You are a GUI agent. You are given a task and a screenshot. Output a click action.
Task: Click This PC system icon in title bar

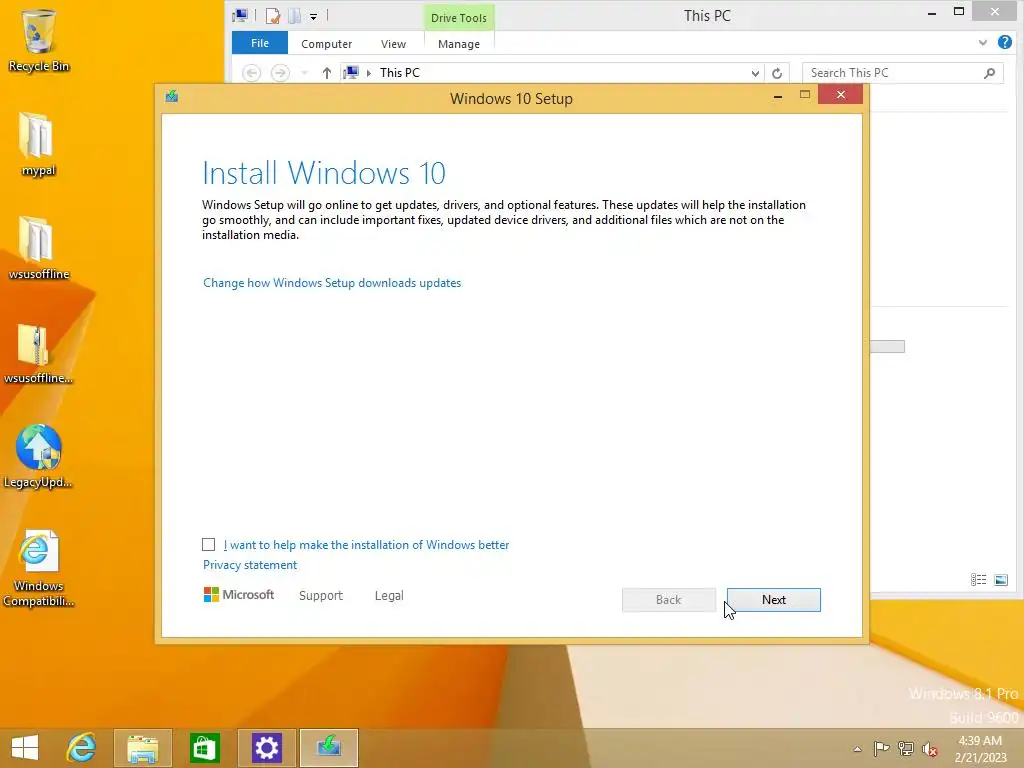240,16
